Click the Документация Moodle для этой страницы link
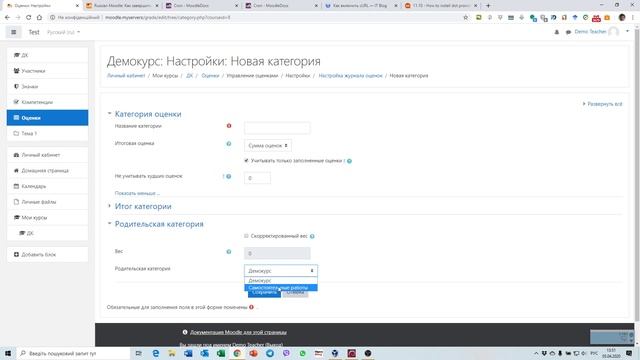640x360 pixels. [x=238, y=332]
